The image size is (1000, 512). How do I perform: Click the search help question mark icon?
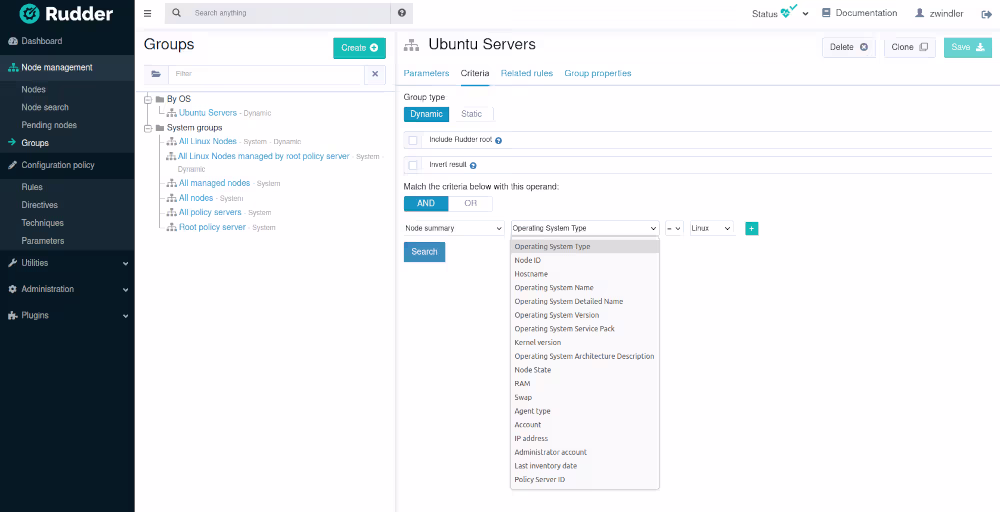pos(402,13)
